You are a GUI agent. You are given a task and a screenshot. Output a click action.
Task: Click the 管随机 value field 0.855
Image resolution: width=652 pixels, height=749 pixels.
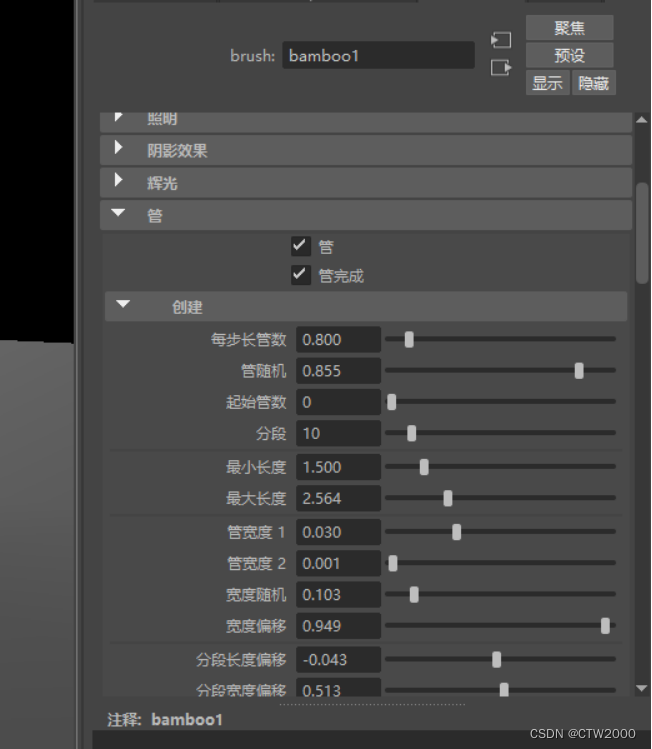pyautogui.click(x=338, y=371)
